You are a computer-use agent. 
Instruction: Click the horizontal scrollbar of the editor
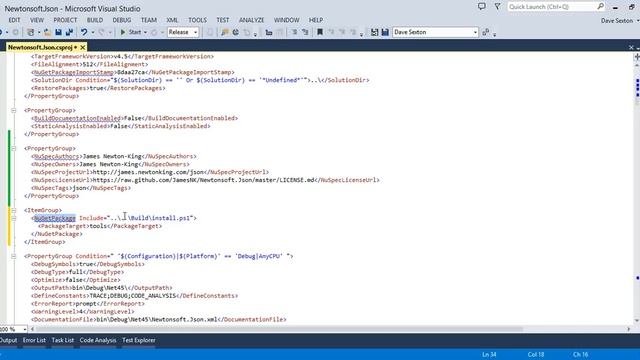pos(279,329)
